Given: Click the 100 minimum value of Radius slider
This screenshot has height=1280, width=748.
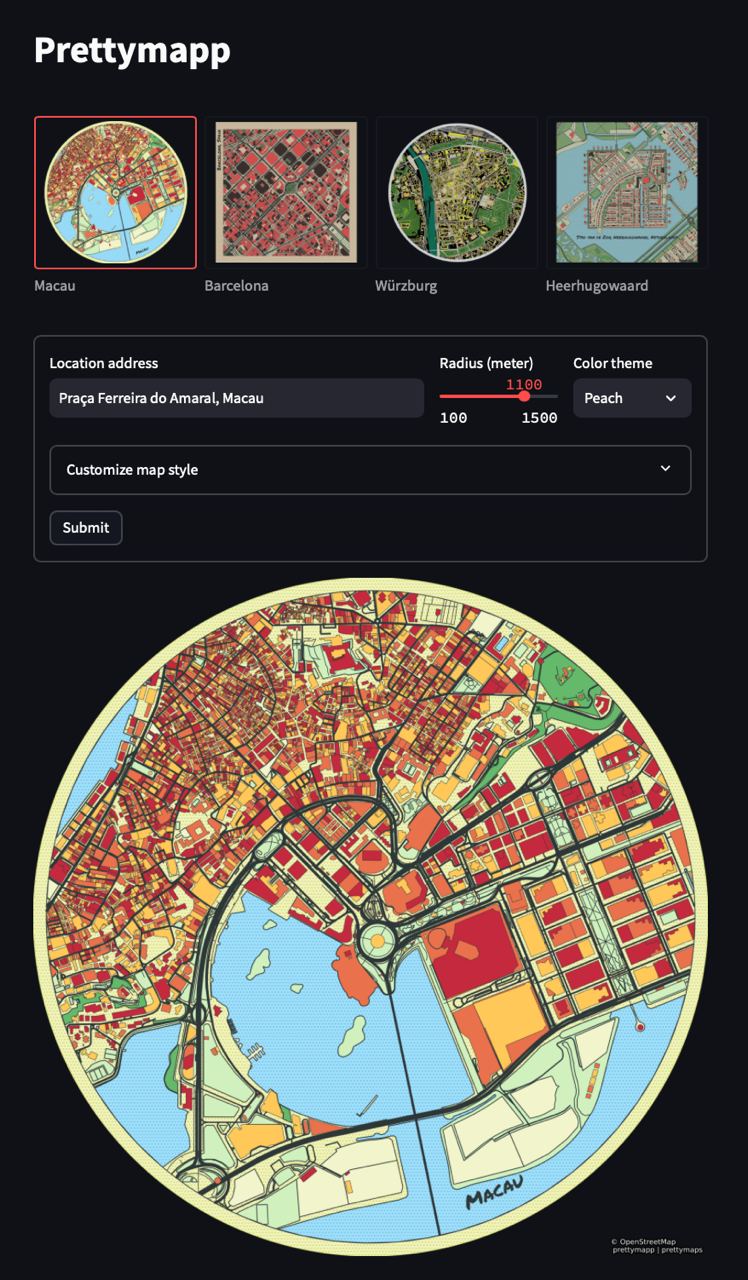Looking at the screenshot, I should coord(453,418).
